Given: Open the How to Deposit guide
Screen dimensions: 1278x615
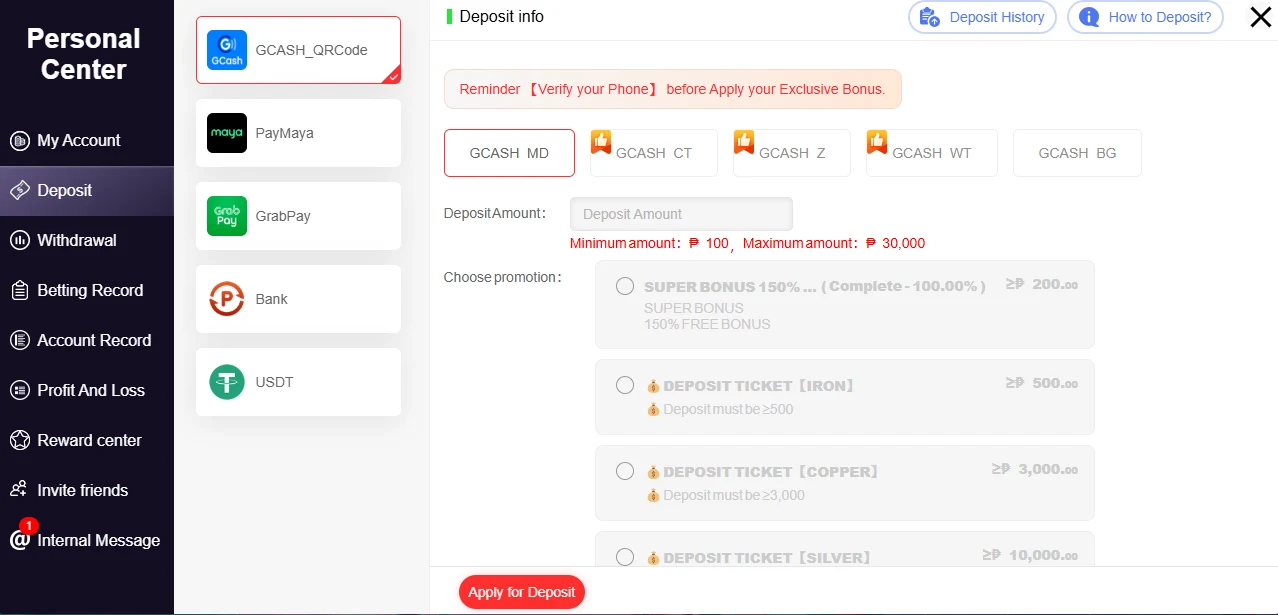Looking at the screenshot, I should (x=1145, y=17).
